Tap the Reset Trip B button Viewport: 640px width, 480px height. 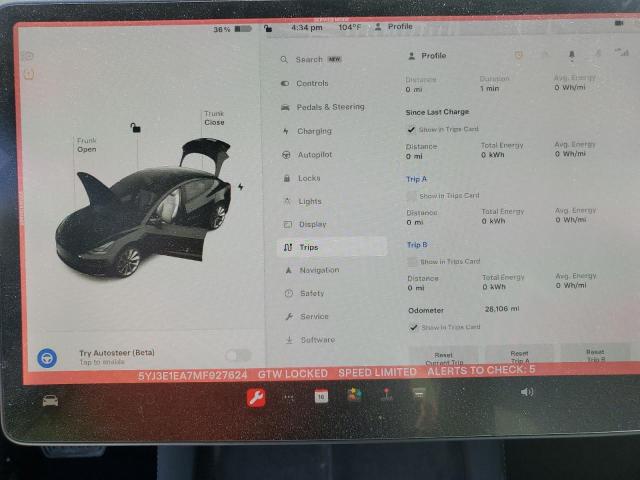click(595, 354)
